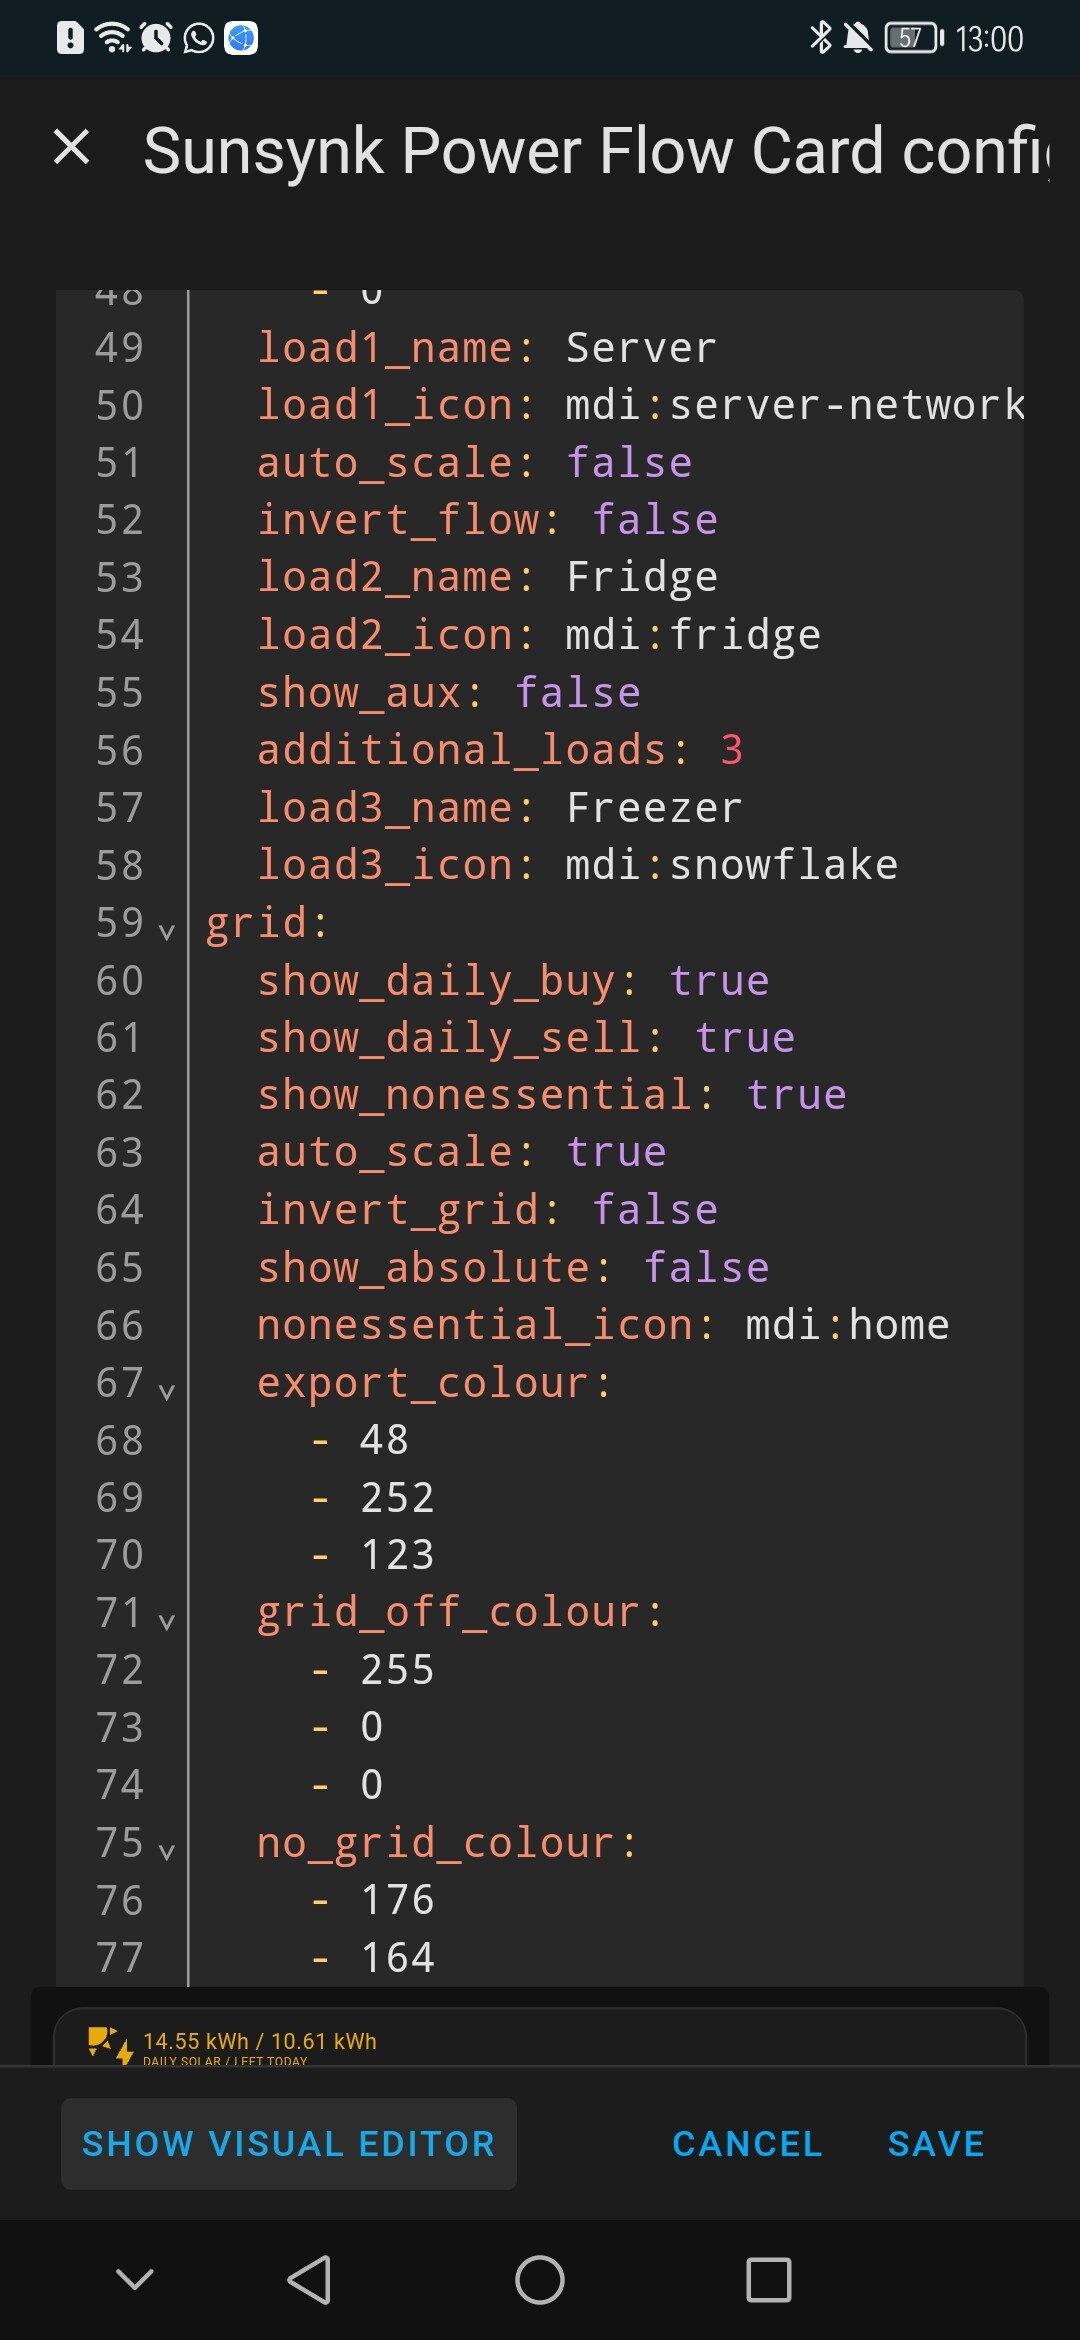Save the card configuration
This screenshot has height=2340, width=1080.
tap(936, 2143)
